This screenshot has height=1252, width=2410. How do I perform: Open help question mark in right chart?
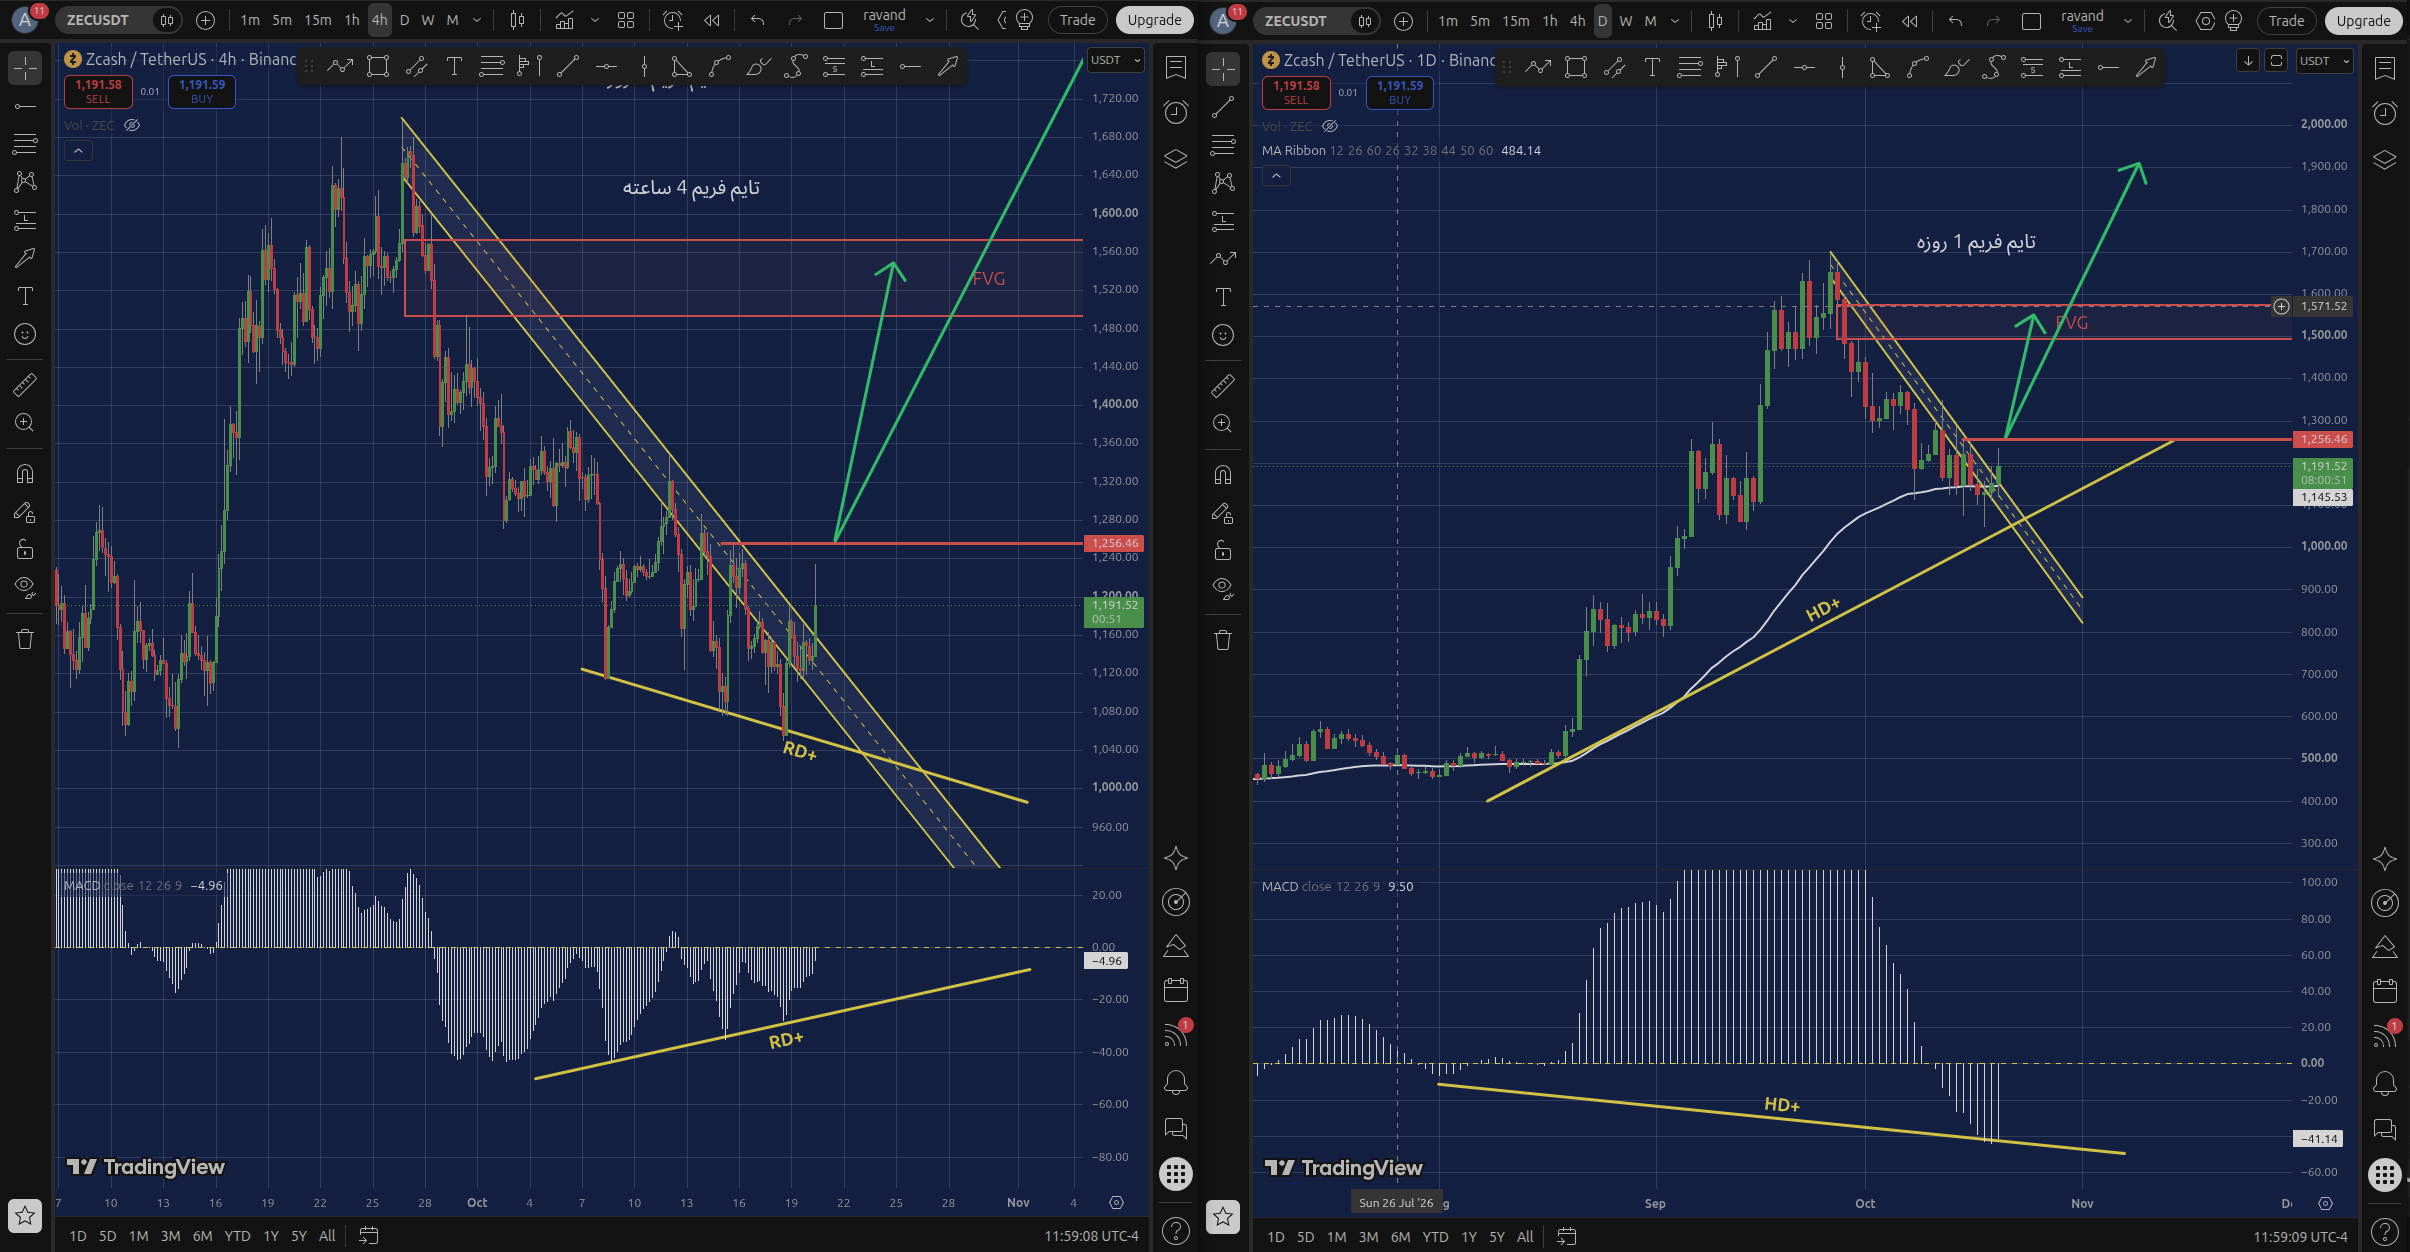(2385, 1231)
